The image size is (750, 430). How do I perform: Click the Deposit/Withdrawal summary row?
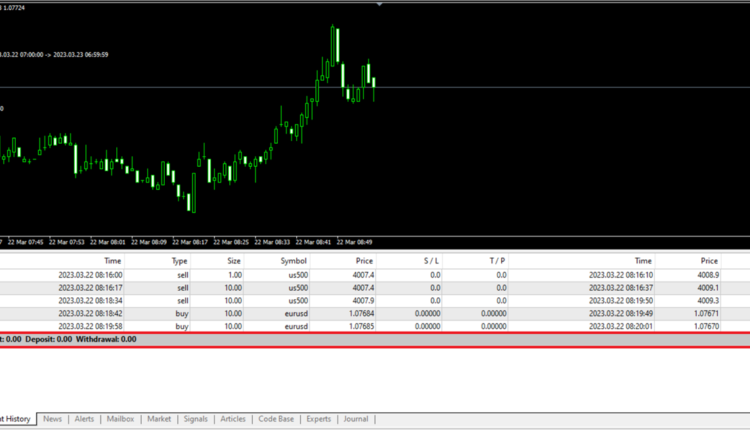300,339
